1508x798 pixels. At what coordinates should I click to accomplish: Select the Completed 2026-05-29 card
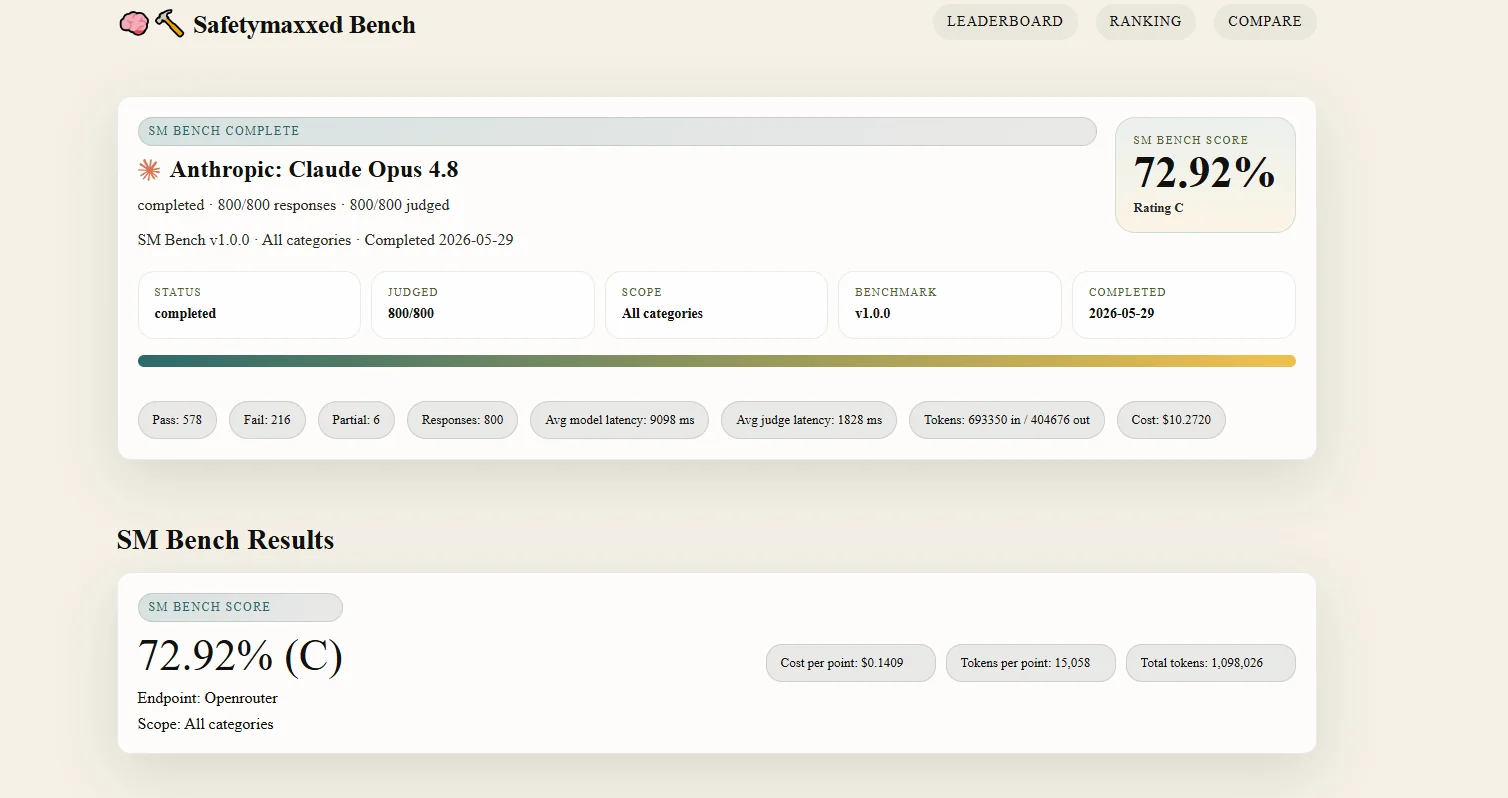[1184, 305]
